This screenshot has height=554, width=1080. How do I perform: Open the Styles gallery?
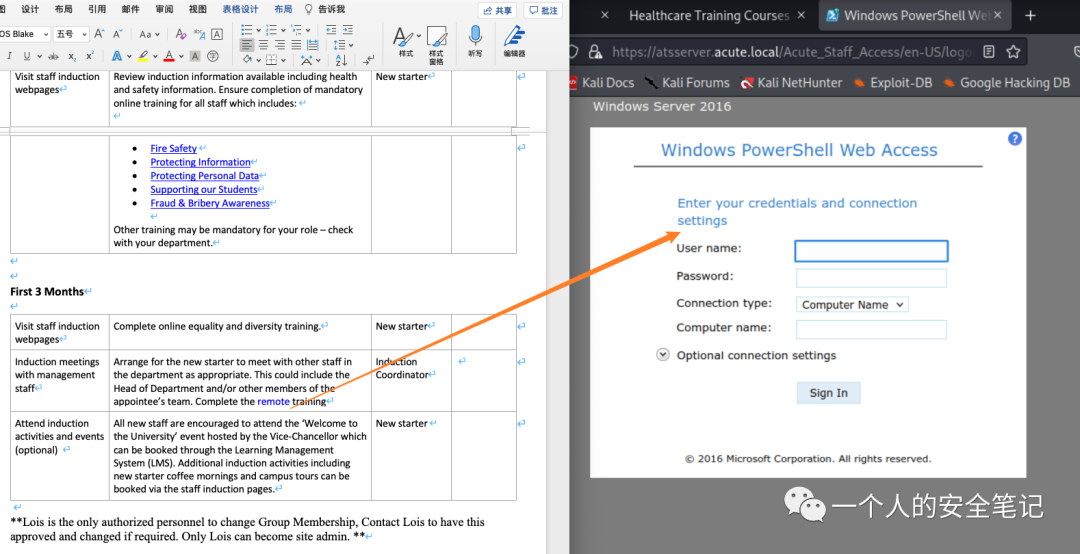(x=406, y=41)
